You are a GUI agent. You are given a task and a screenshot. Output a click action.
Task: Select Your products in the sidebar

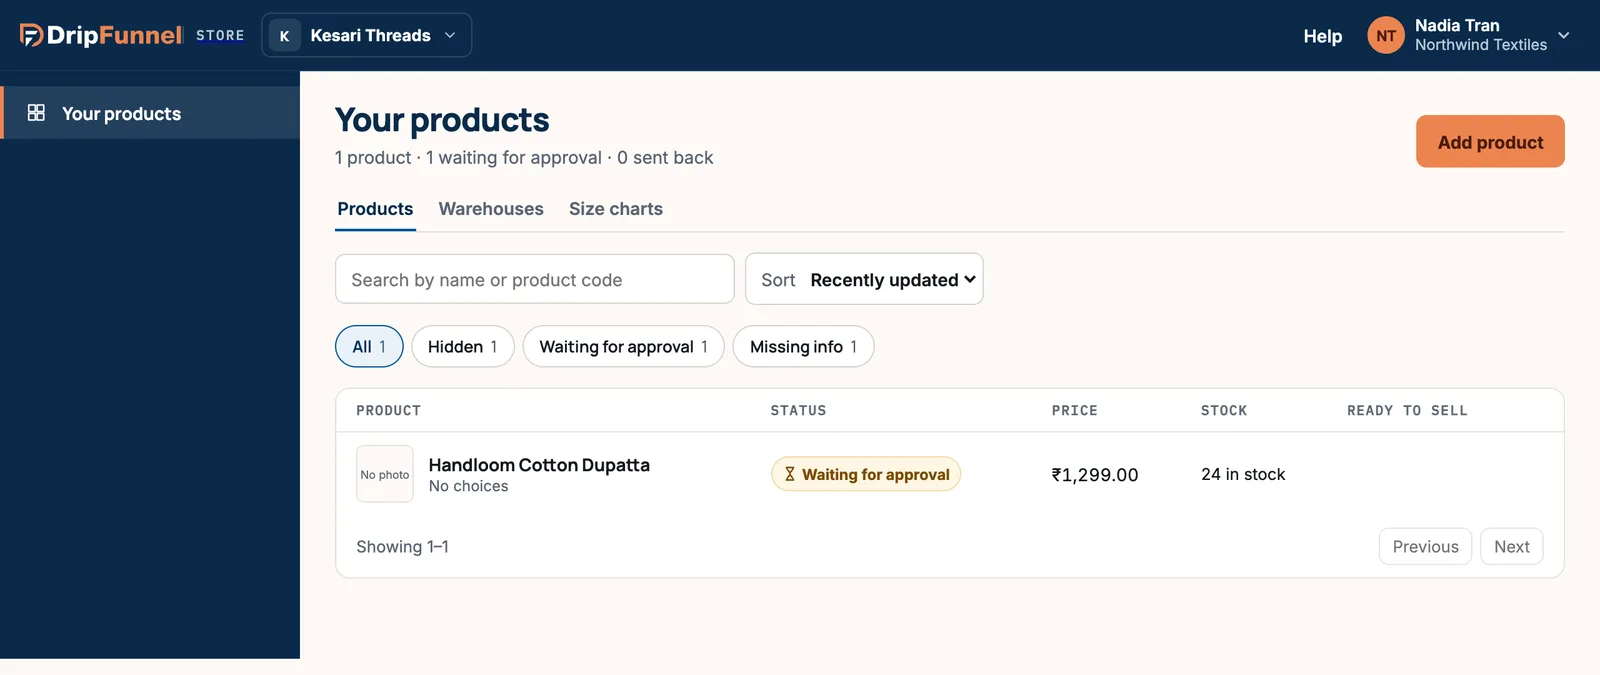pos(150,113)
